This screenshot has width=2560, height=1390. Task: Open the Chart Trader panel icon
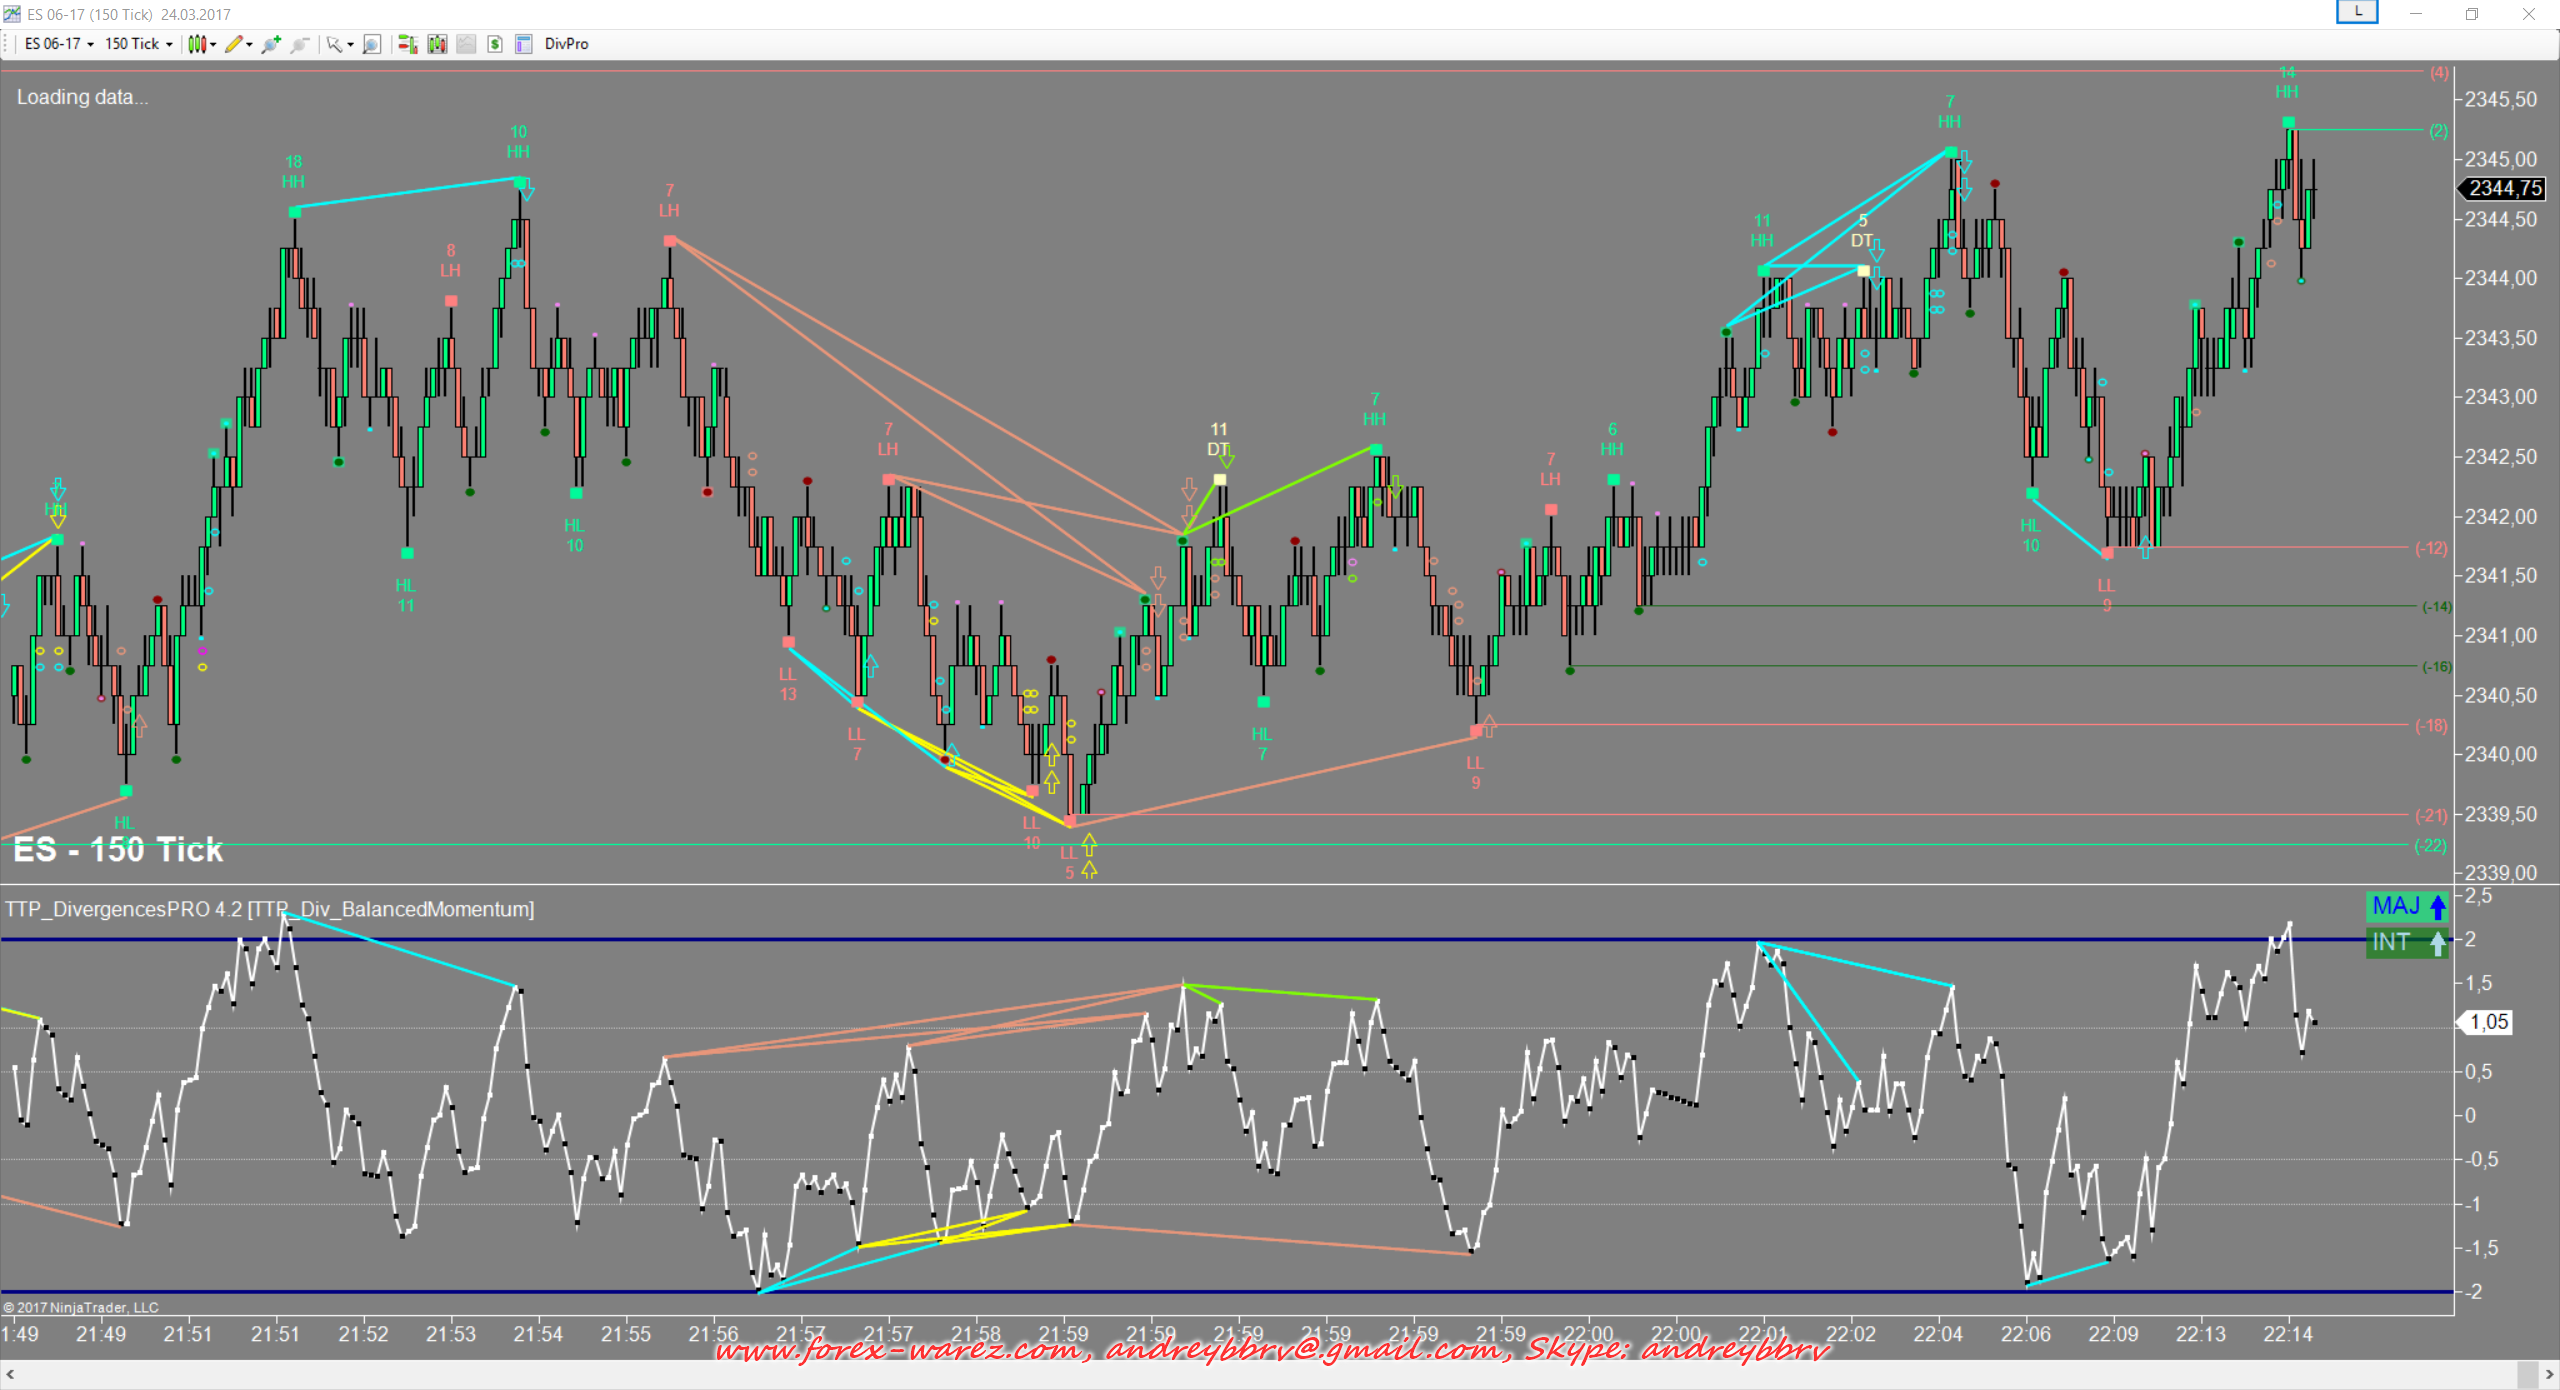point(407,44)
